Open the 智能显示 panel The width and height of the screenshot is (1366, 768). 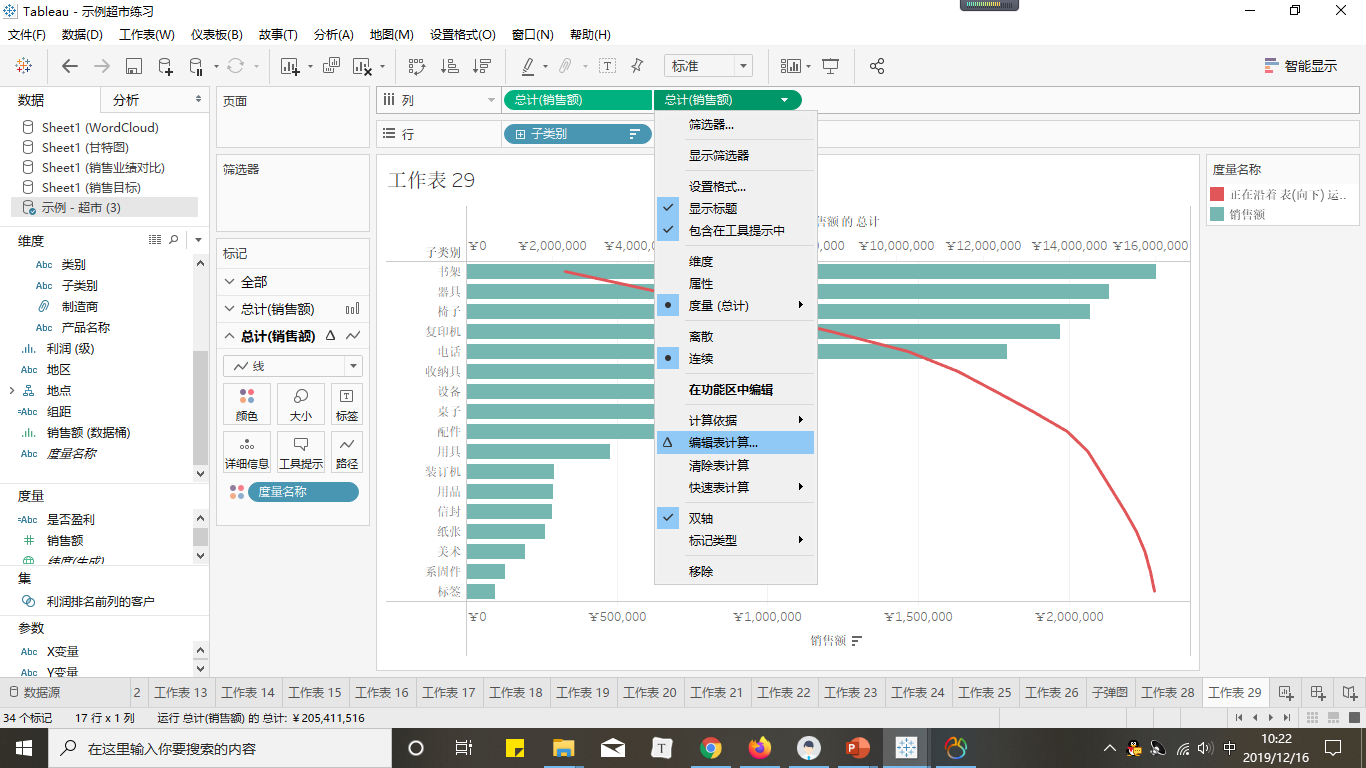(x=1301, y=66)
